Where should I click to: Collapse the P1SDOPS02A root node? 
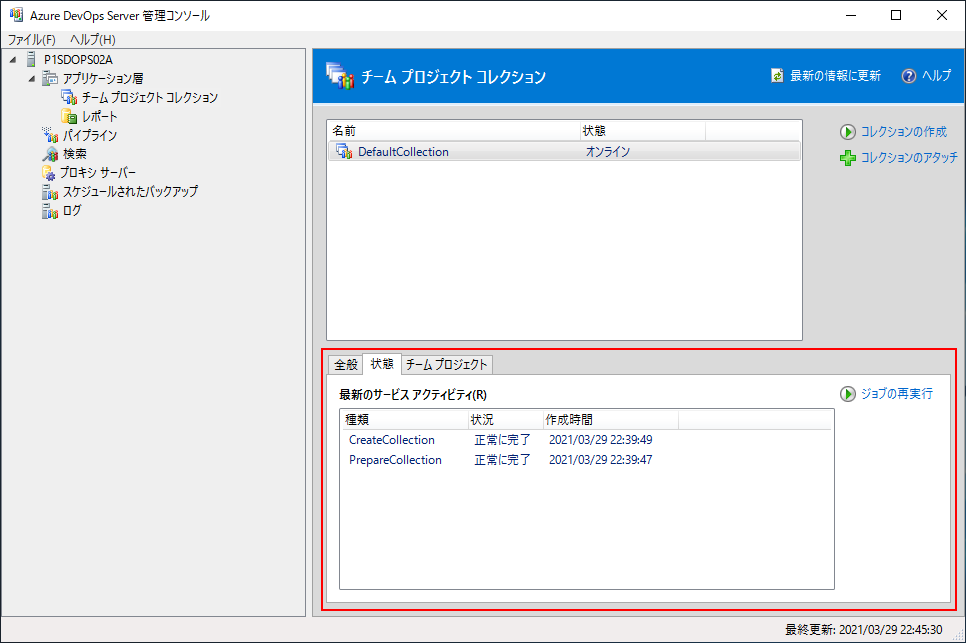(13, 60)
